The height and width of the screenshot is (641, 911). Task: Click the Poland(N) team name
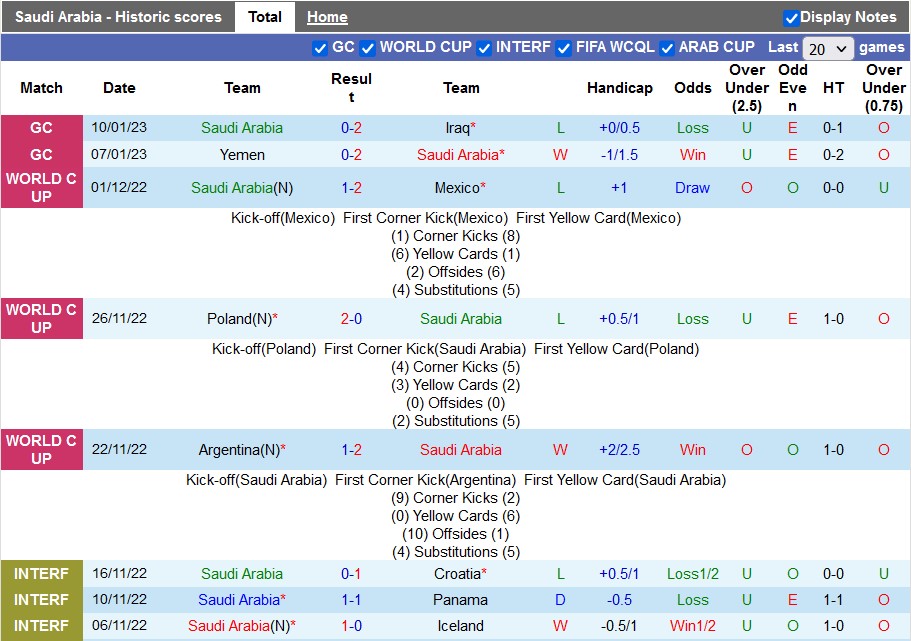pyautogui.click(x=240, y=319)
